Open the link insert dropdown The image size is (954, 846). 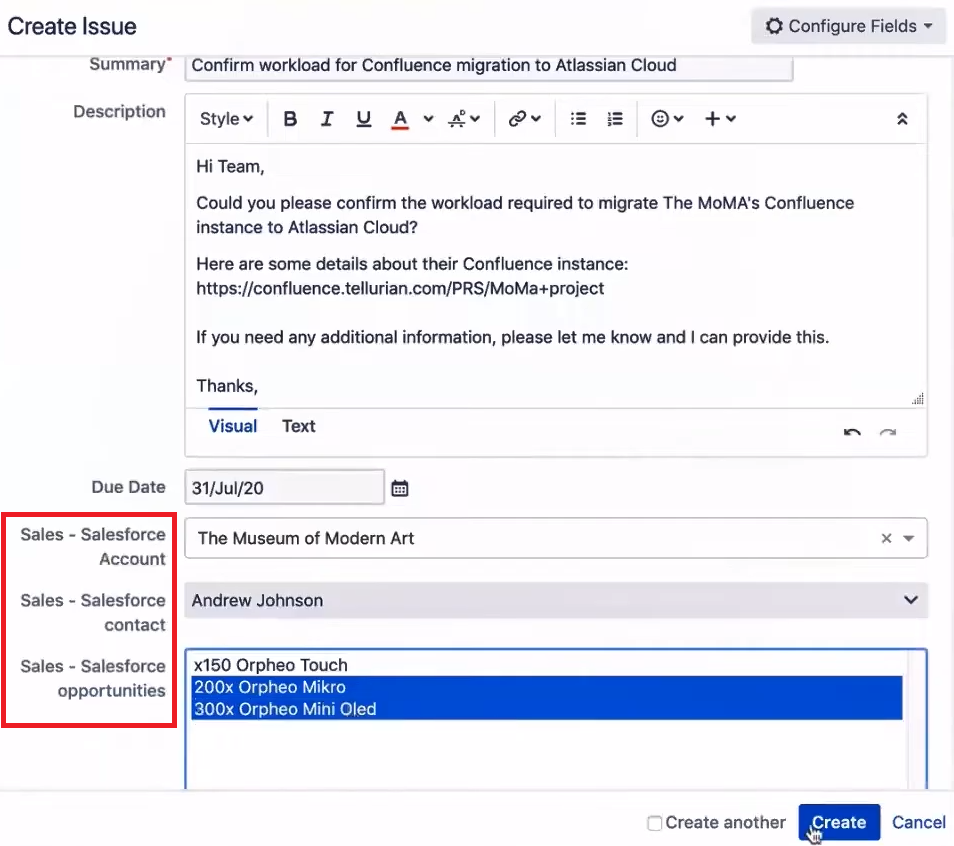(524, 119)
